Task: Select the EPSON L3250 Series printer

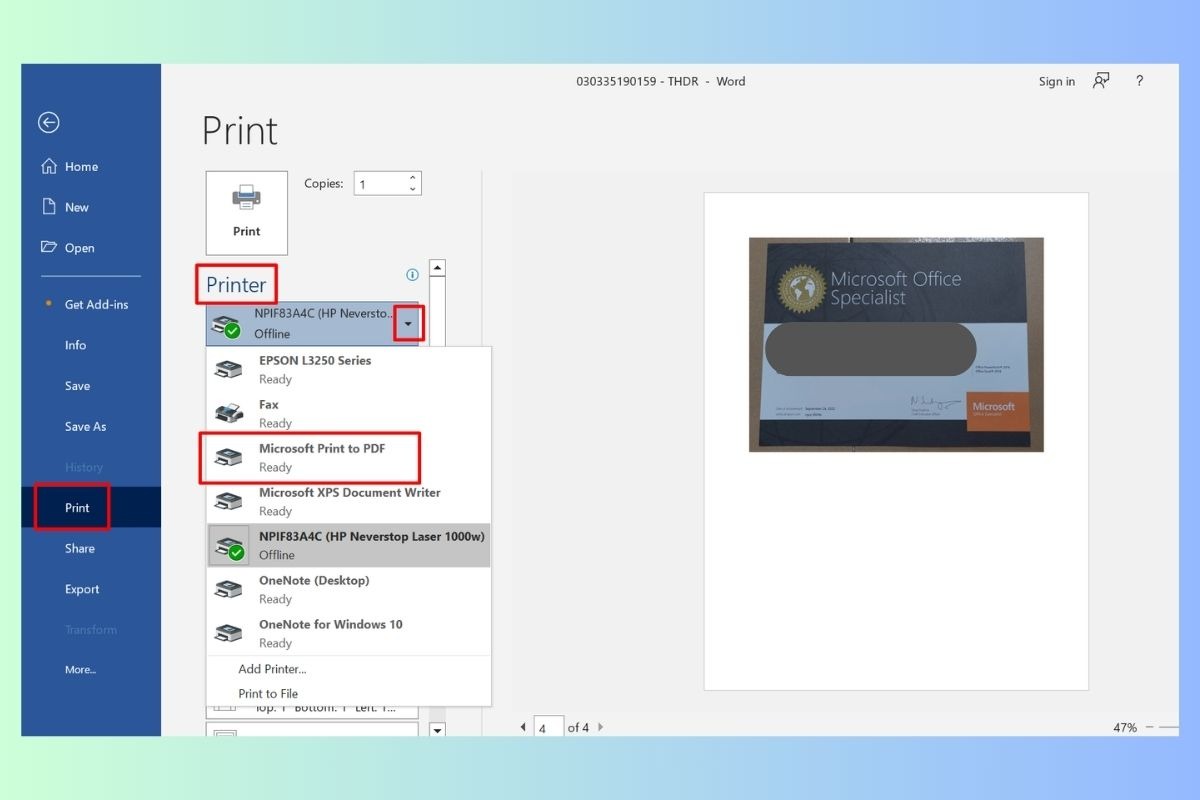Action: click(x=349, y=369)
